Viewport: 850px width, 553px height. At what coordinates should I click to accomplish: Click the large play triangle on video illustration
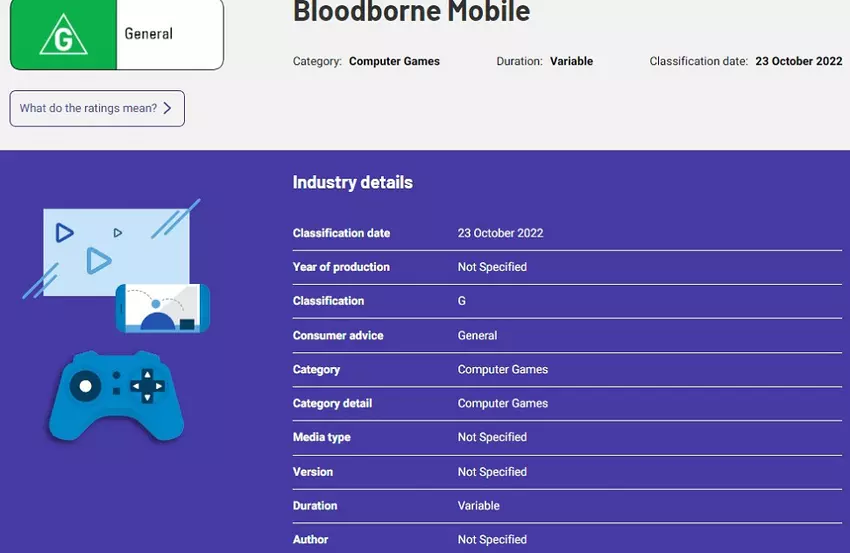pos(98,261)
